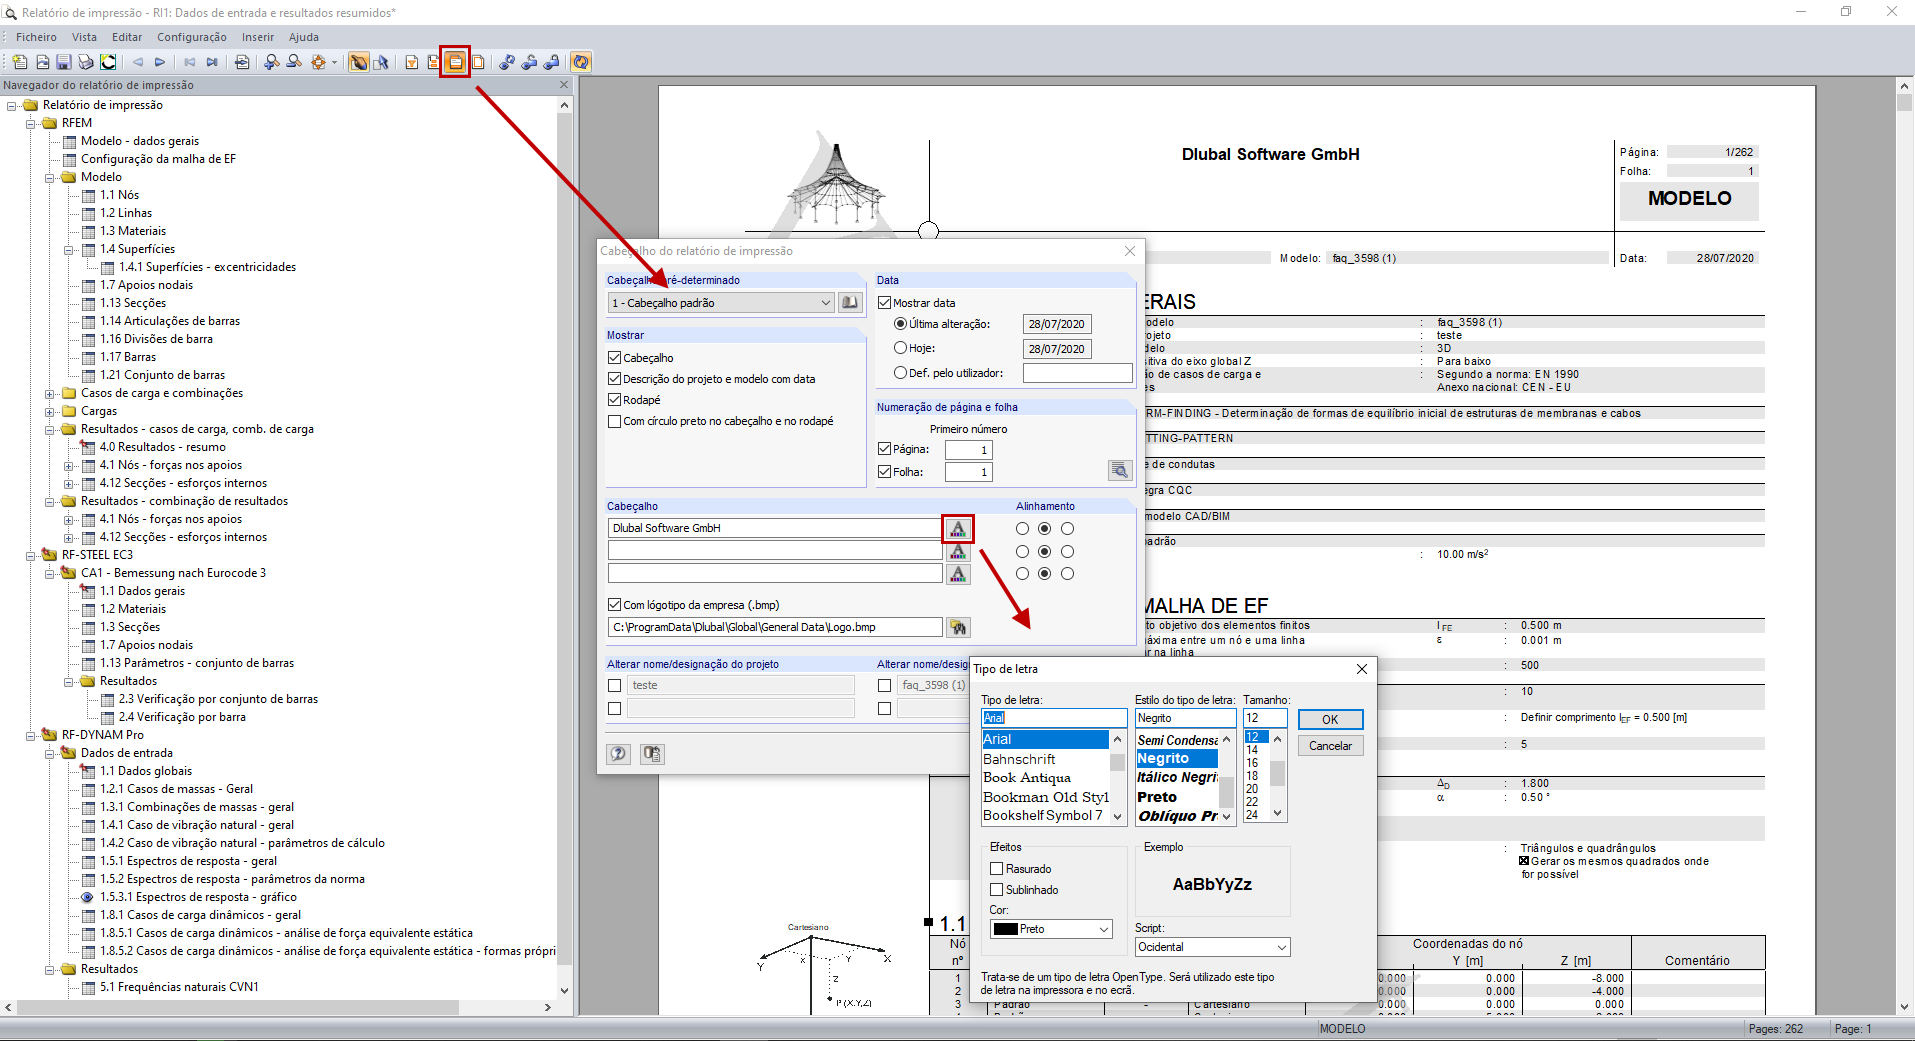Viewport: 1915px width, 1041px height.
Task: Open header library icon beside preset dropdown
Action: (x=849, y=302)
